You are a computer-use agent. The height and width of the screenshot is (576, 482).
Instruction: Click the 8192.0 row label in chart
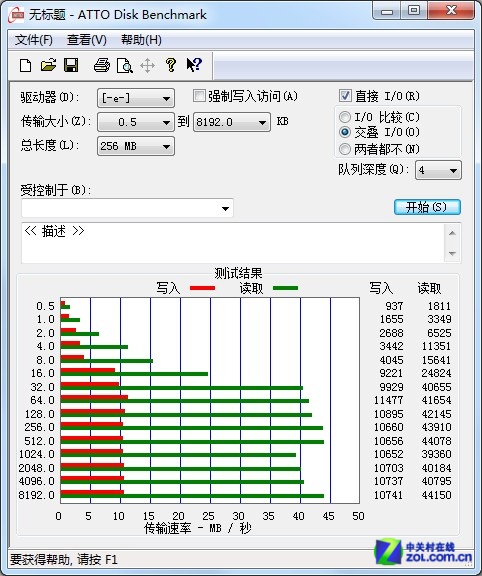pos(37,495)
